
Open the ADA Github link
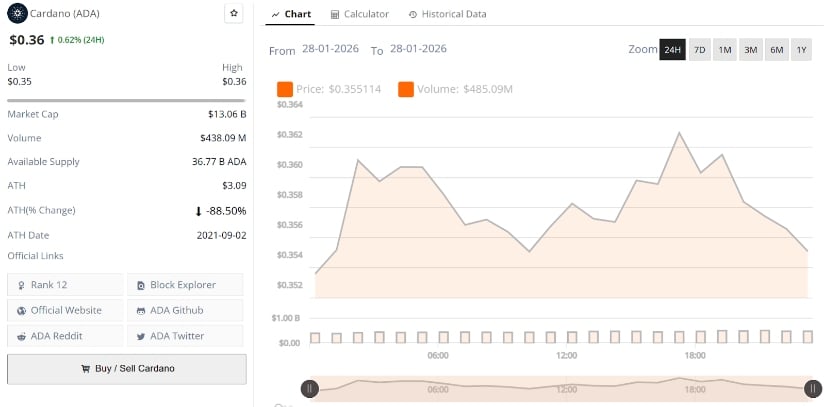(x=184, y=310)
